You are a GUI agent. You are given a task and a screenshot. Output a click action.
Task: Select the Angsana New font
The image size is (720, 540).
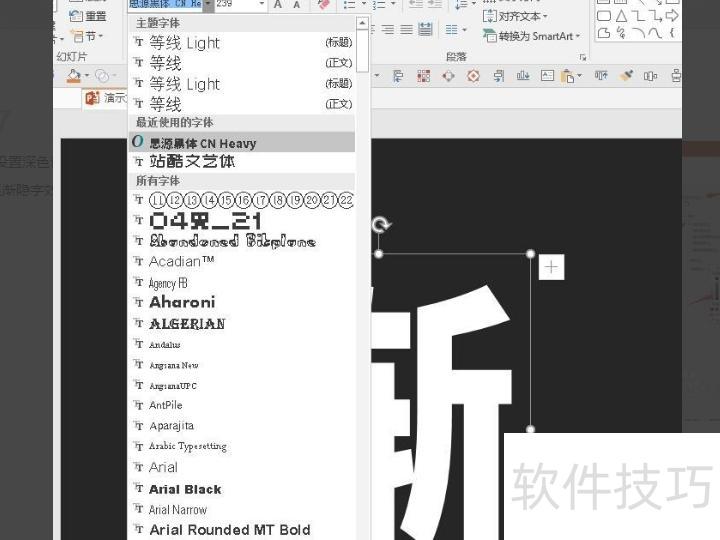pyautogui.click(x=242, y=365)
